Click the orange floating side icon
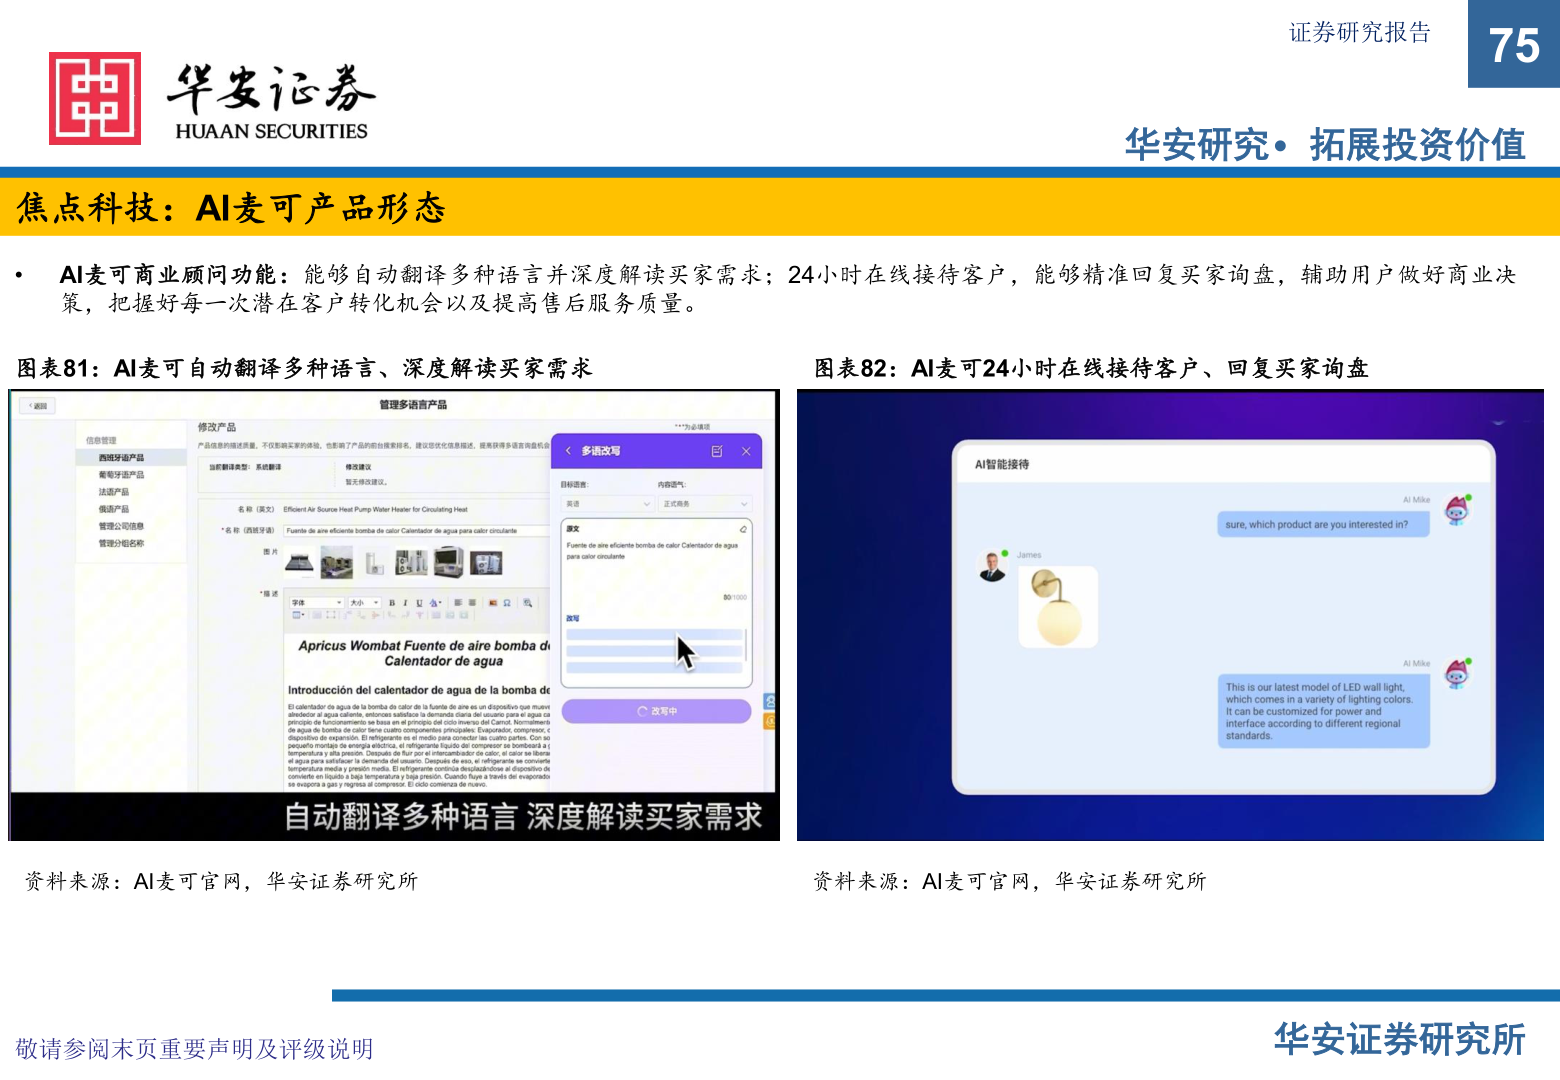The width and height of the screenshot is (1560, 1080). coord(770,721)
